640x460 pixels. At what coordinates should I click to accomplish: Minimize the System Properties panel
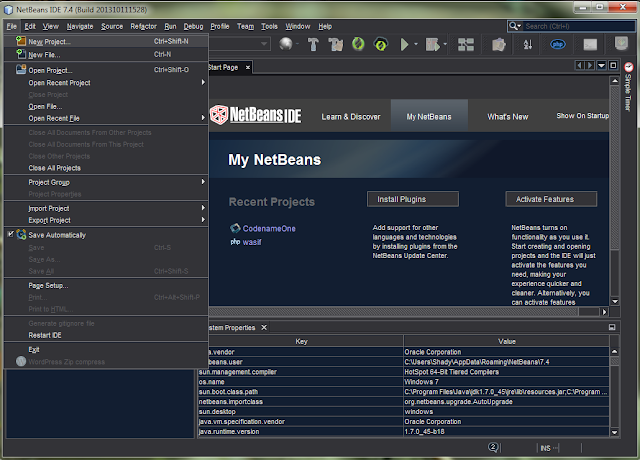[612, 327]
